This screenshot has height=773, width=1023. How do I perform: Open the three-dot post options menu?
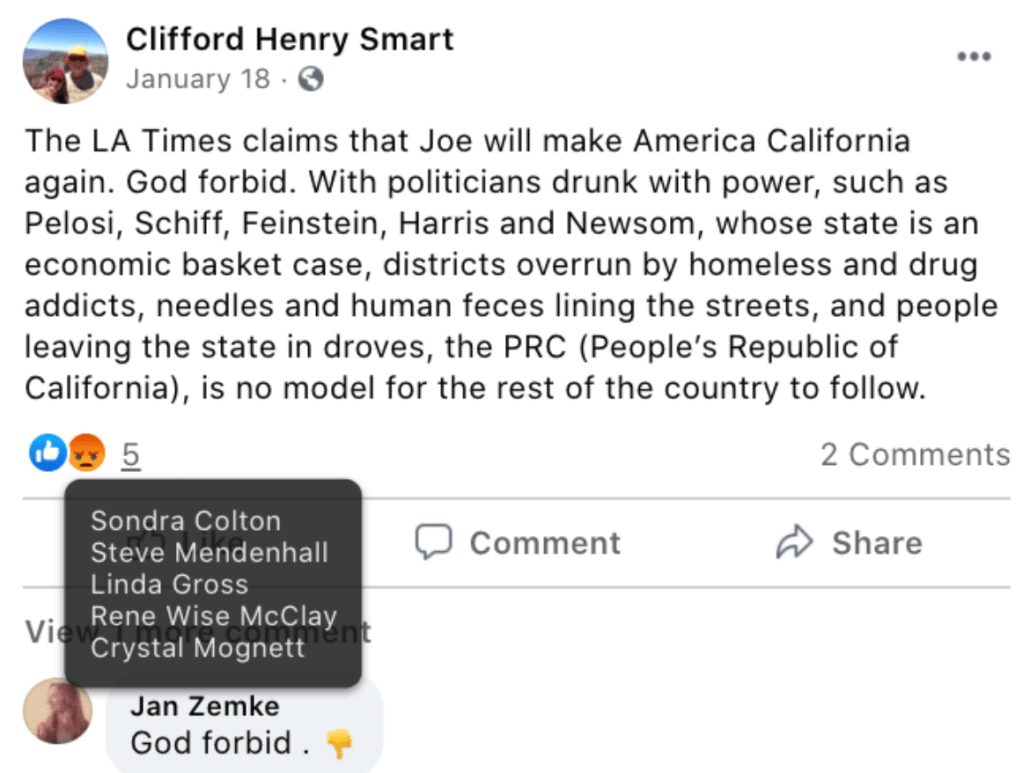(x=973, y=57)
